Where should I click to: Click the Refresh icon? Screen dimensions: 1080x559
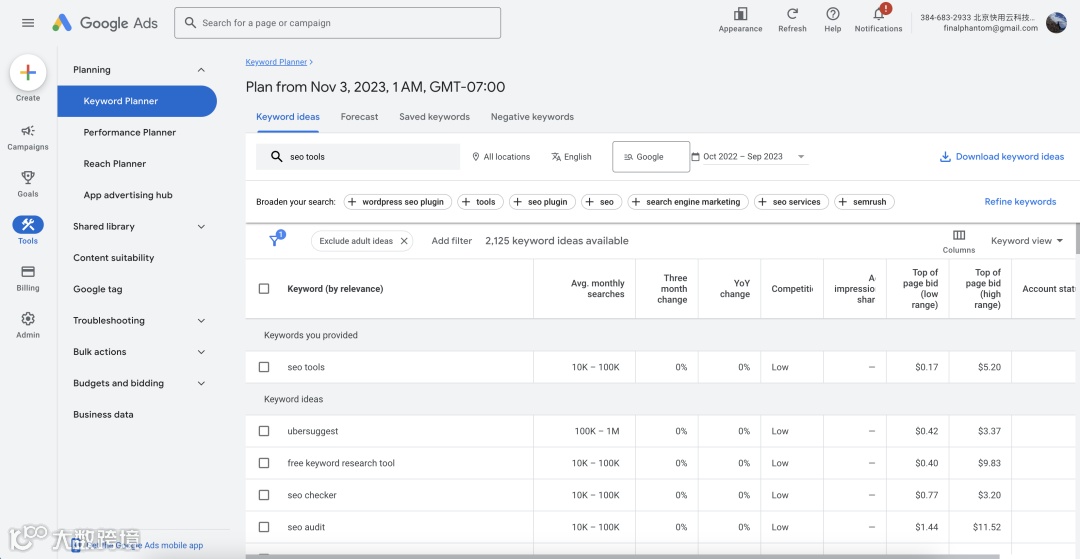point(792,14)
